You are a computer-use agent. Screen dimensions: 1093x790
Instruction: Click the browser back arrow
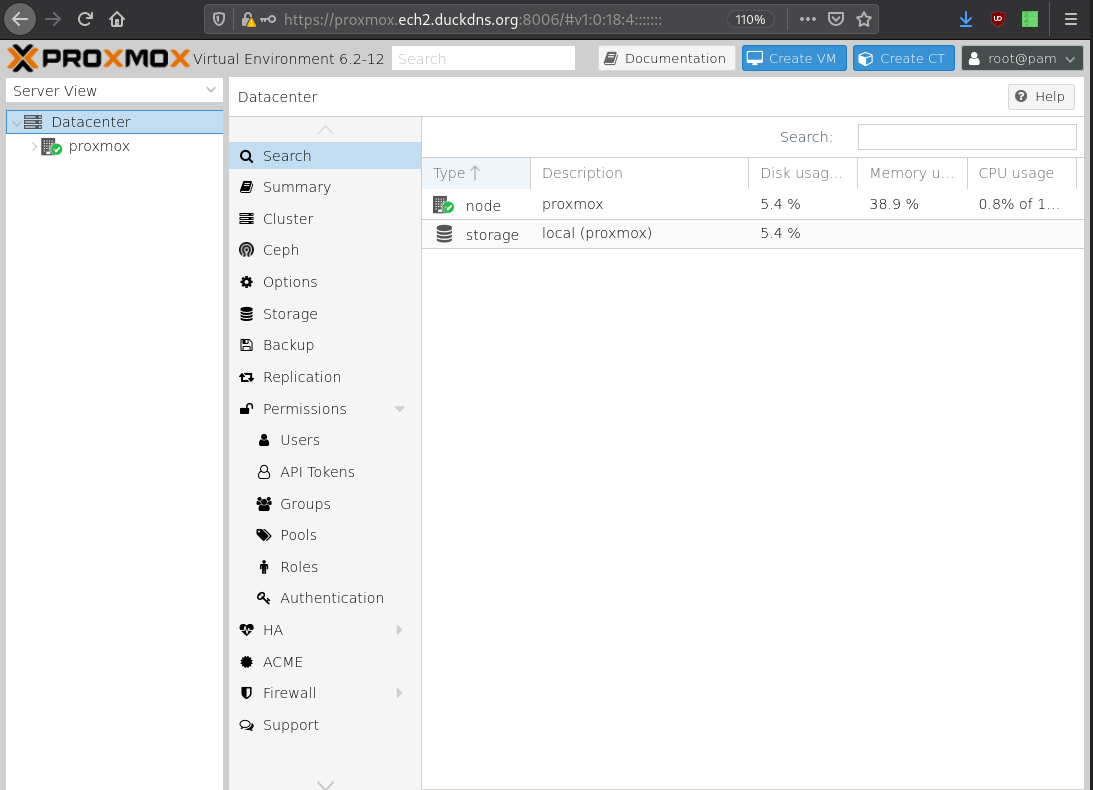(x=20, y=19)
